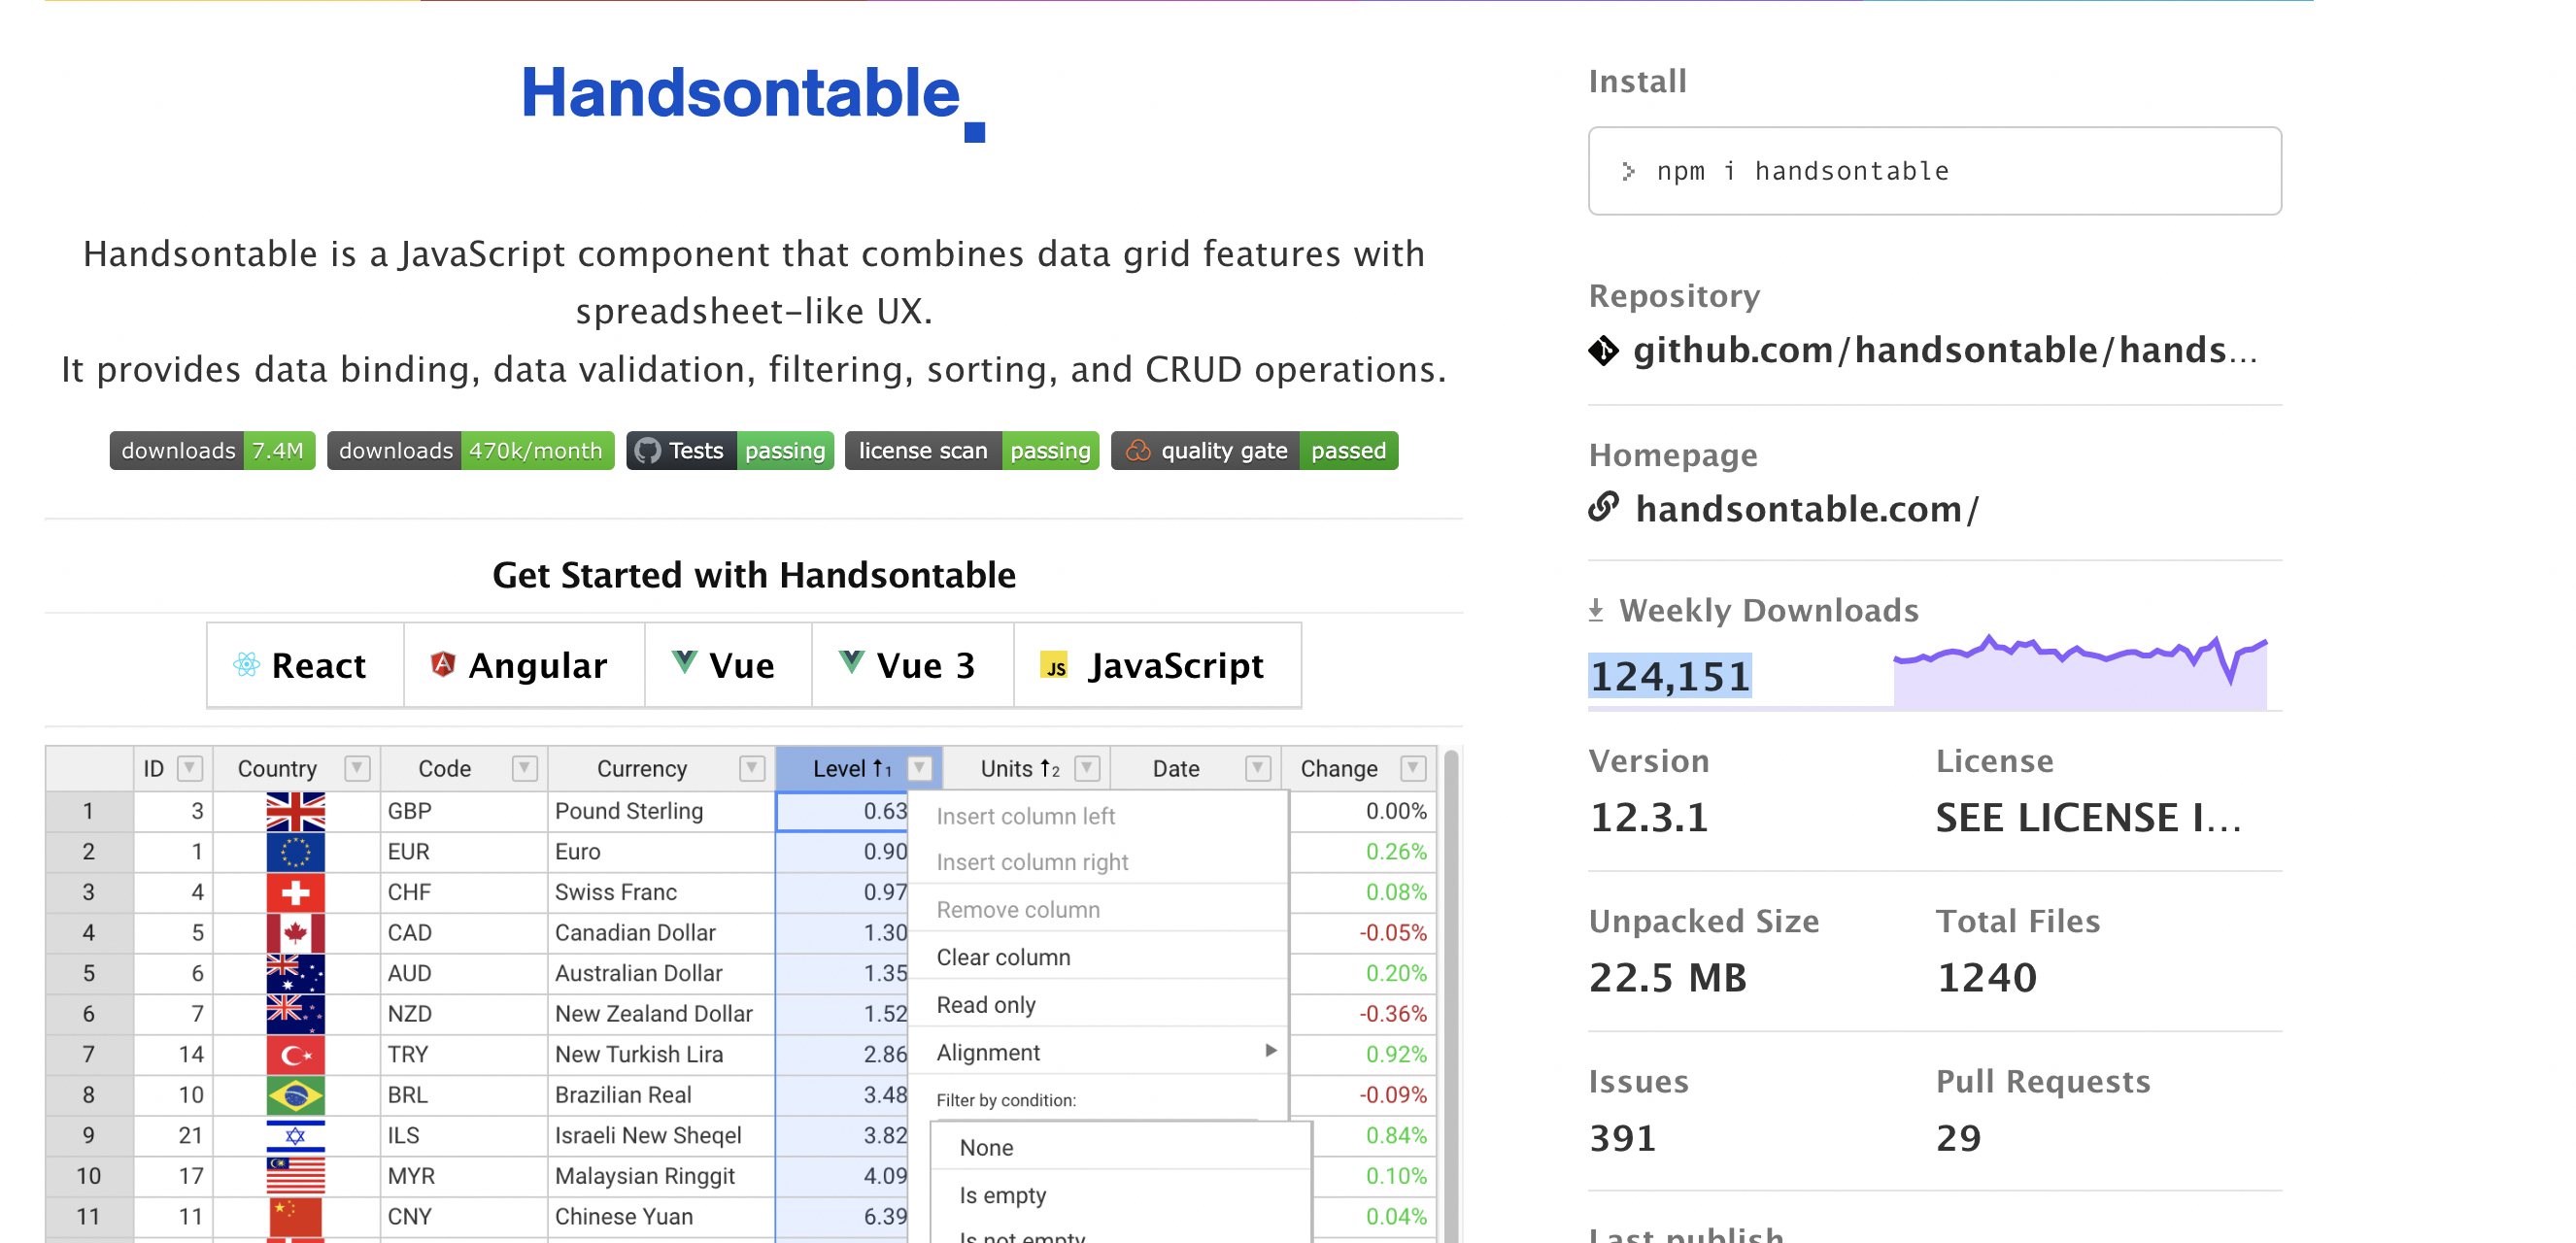Click the 0.63 level cell
2576x1243 pixels.
click(x=842, y=811)
